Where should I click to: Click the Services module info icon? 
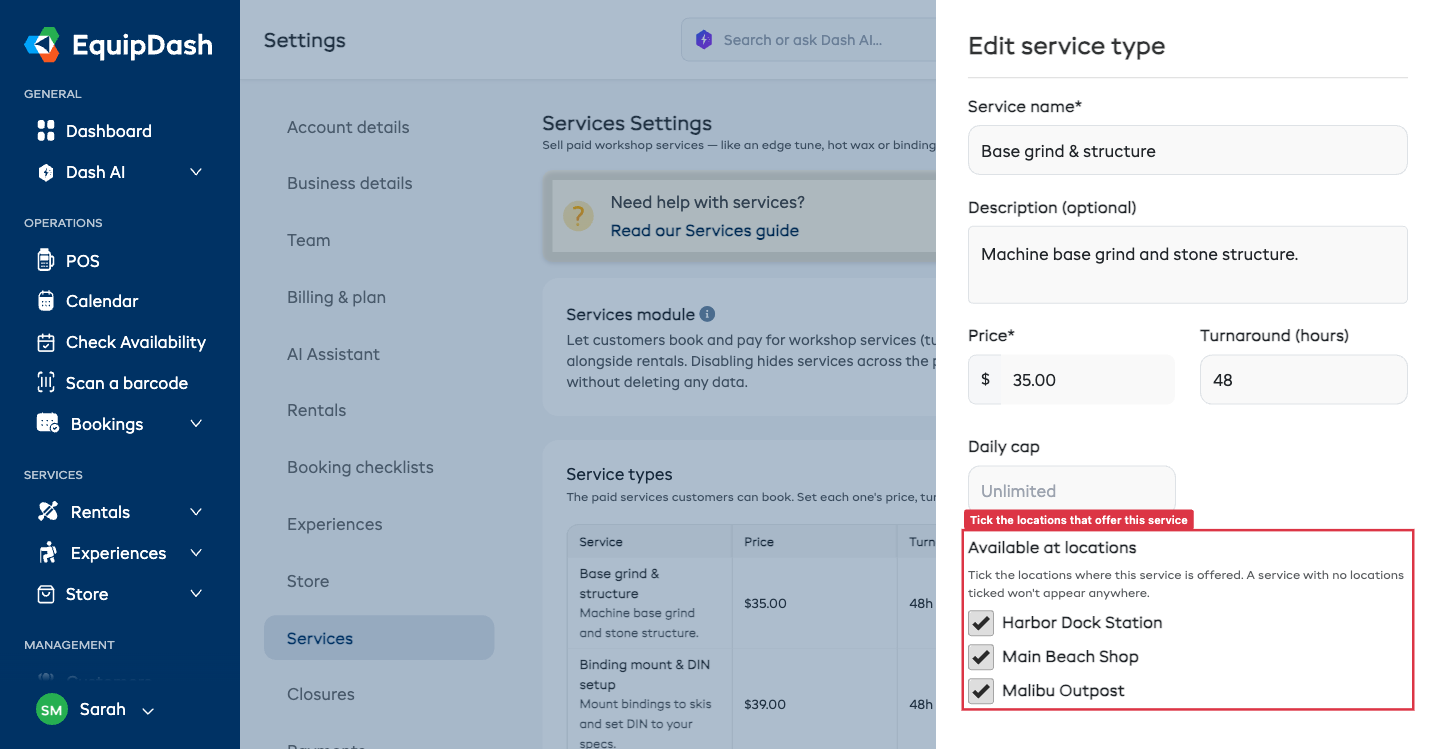coord(707,314)
